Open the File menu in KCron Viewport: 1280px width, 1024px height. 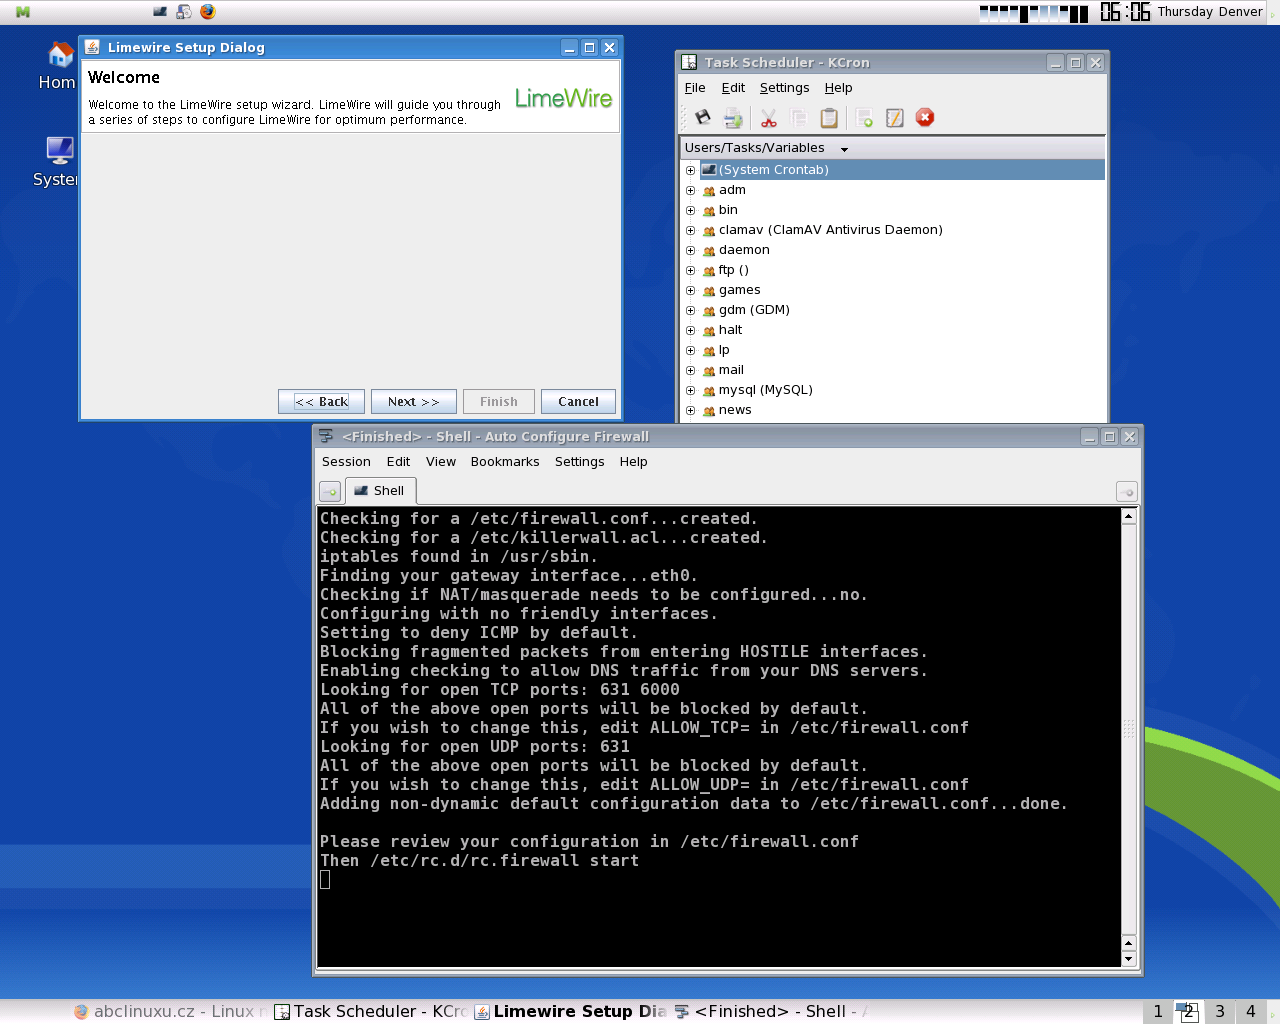tap(695, 88)
